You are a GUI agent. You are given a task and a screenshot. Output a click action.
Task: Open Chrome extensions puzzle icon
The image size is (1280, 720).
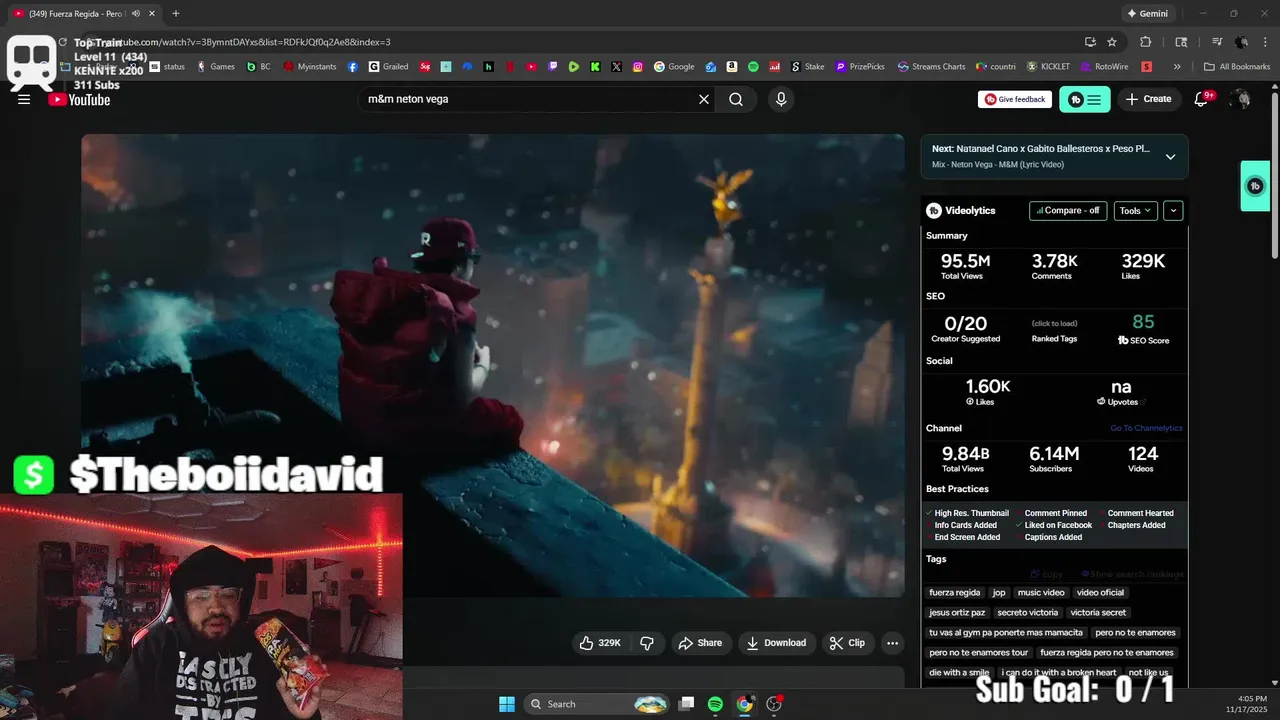[x=1146, y=42]
